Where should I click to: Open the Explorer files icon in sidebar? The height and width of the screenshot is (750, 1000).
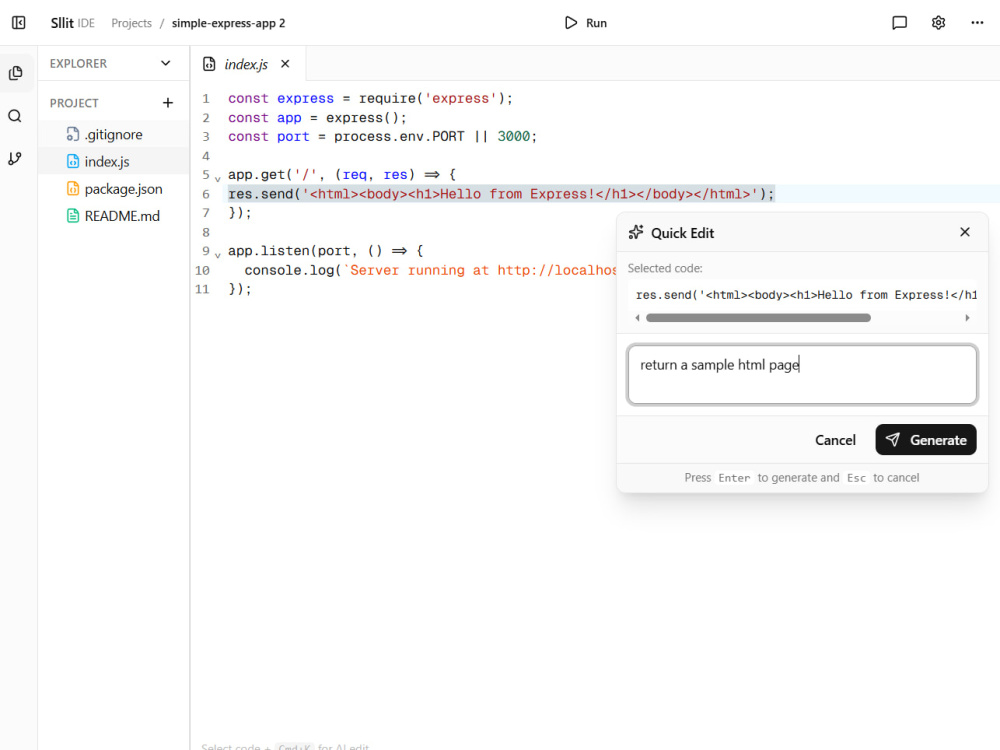tap(16, 73)
